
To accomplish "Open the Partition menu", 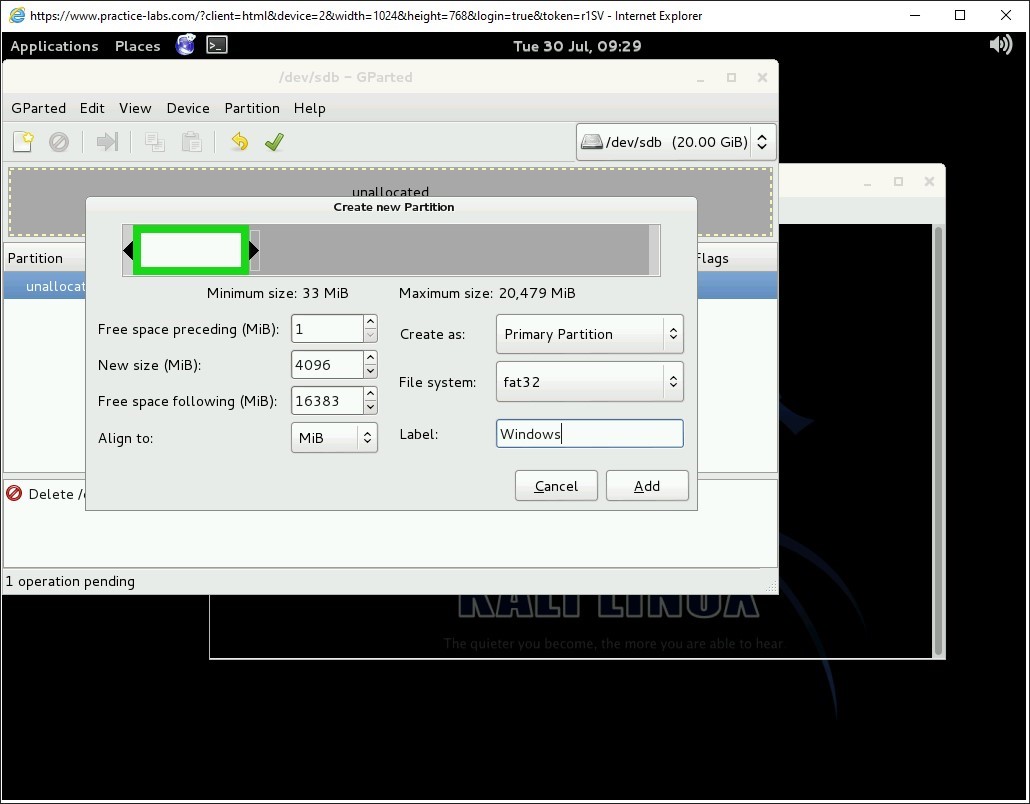I will pyautogui.click(x=252, y=108).
